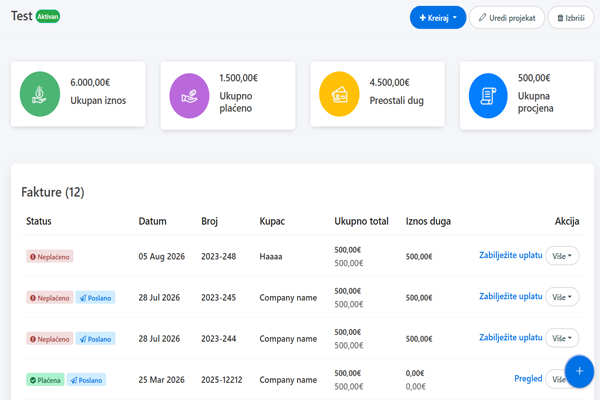
Task: Click the Iznos duga column header
Action: point(428,221)
